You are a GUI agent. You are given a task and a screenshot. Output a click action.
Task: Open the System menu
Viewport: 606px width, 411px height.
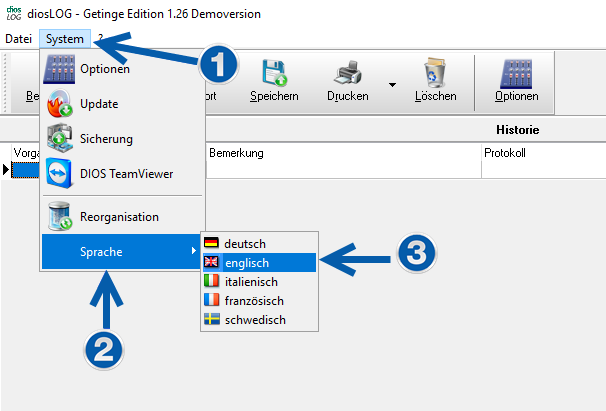(x=65, y=38)
